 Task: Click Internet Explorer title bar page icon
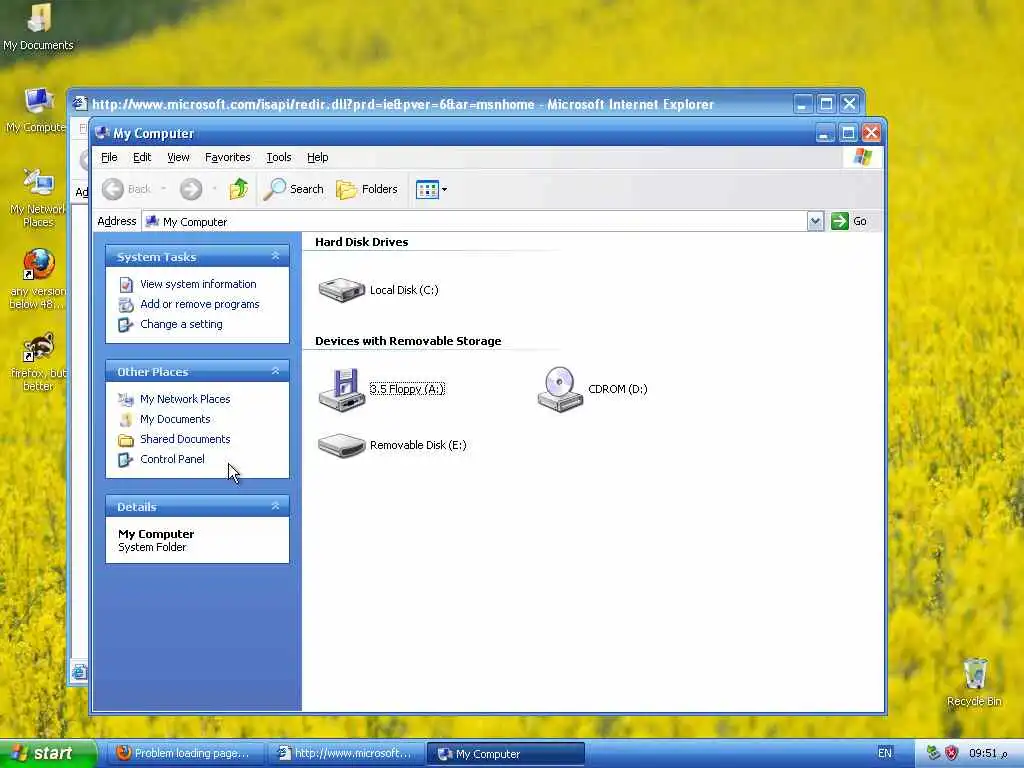[x=80, y=104]
